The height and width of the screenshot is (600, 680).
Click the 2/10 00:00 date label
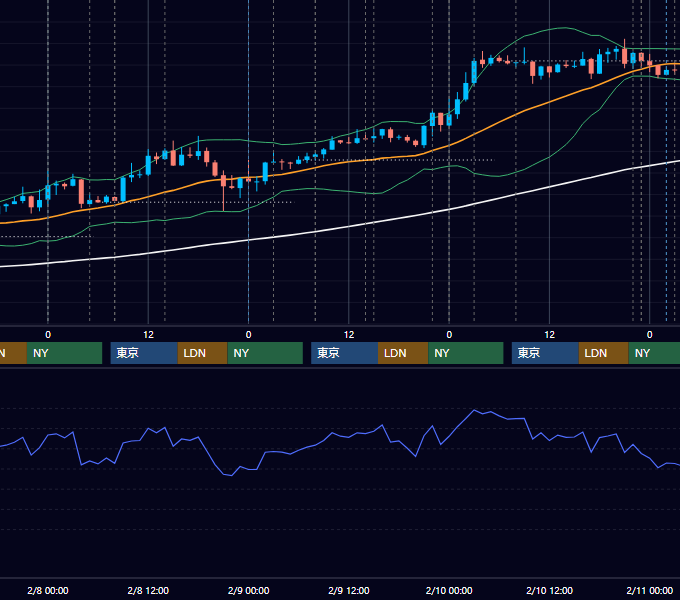point(449,590)
